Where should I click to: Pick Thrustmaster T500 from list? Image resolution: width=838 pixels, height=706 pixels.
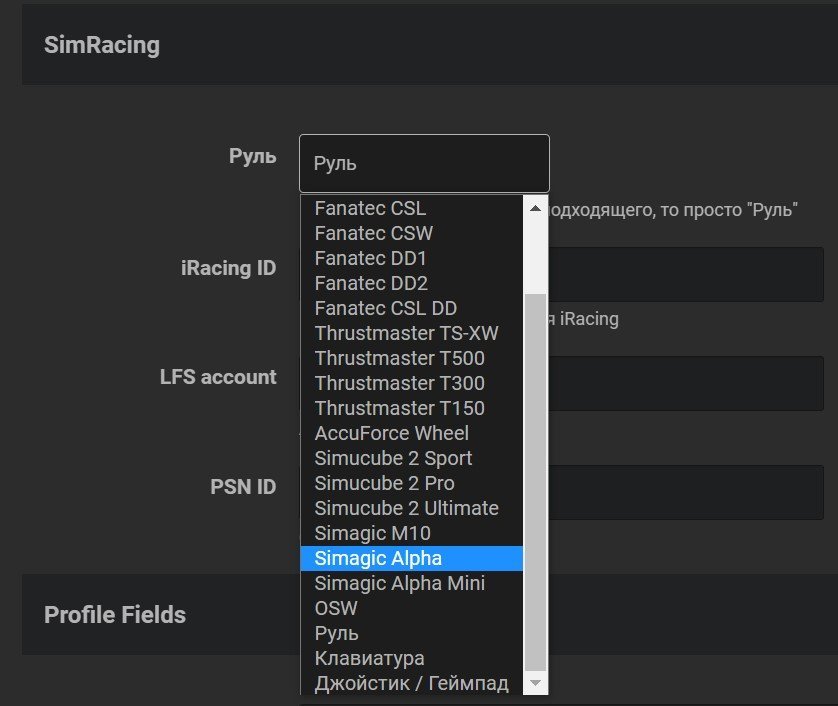click(x=399, y=358)
